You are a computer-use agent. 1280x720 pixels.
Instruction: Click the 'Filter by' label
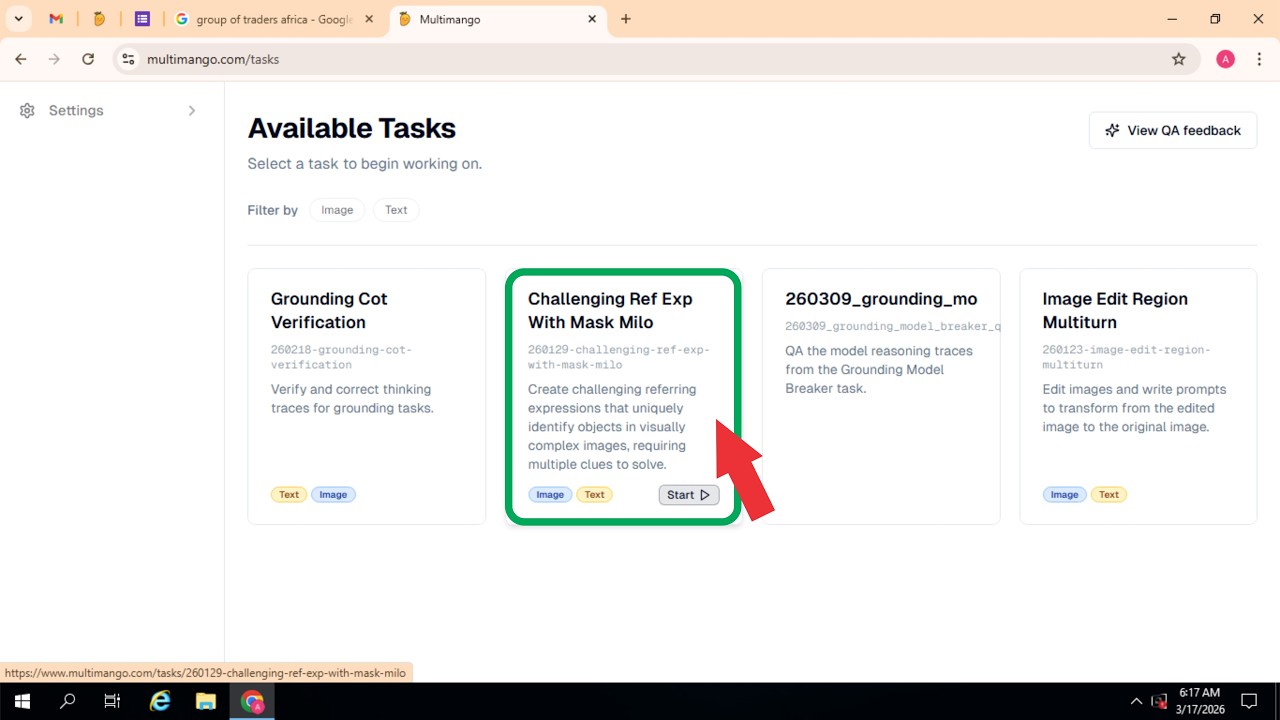pos(273,210)
